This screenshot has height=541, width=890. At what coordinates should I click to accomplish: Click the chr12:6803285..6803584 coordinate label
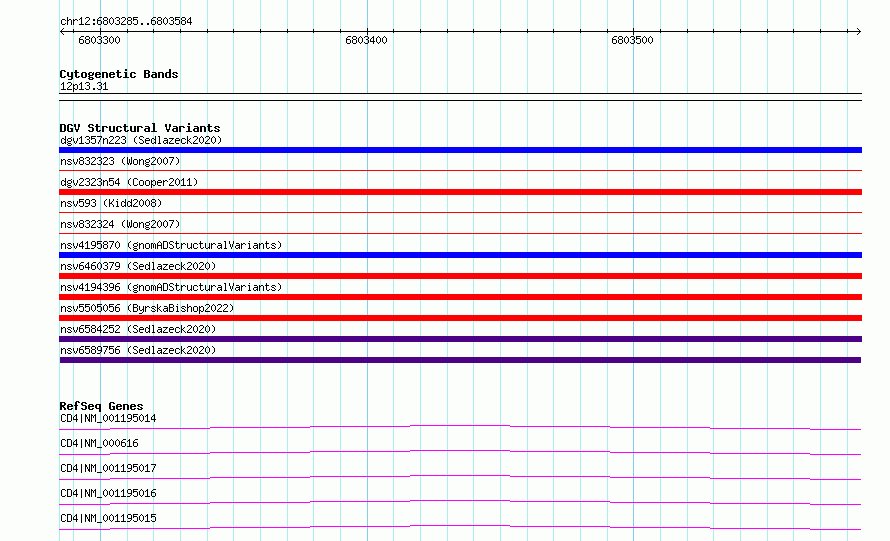pos(126,21)
